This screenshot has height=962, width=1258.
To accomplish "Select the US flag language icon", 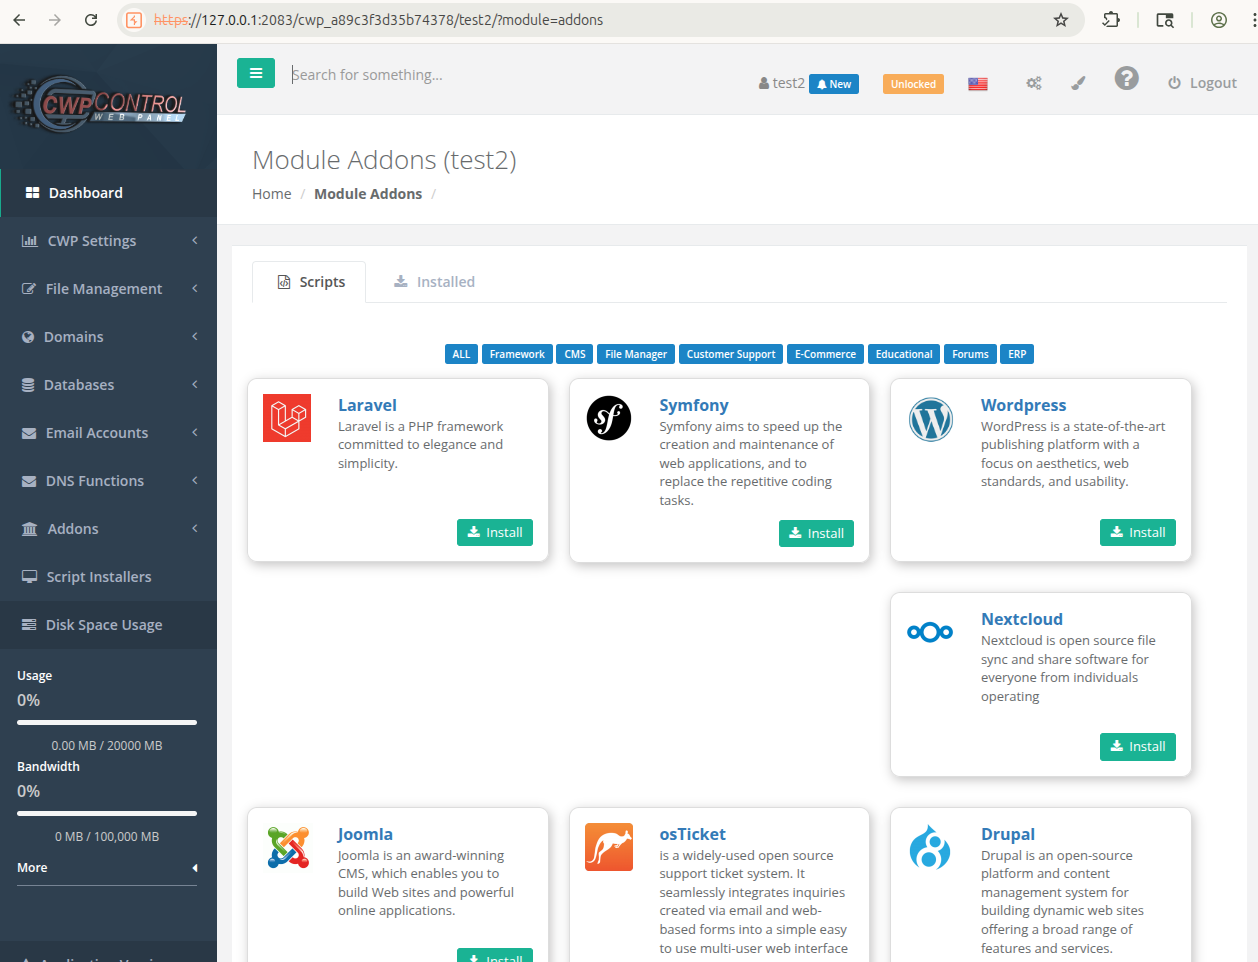I will 977,84.
